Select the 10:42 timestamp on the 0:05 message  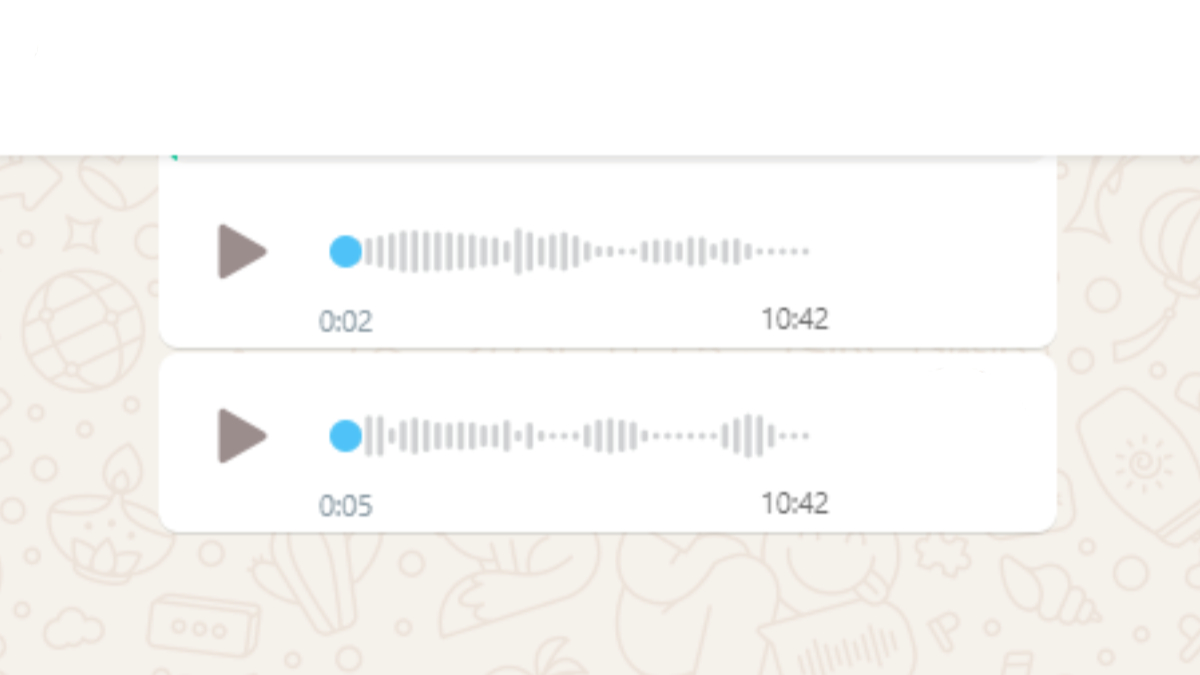(x=795, y=502)
